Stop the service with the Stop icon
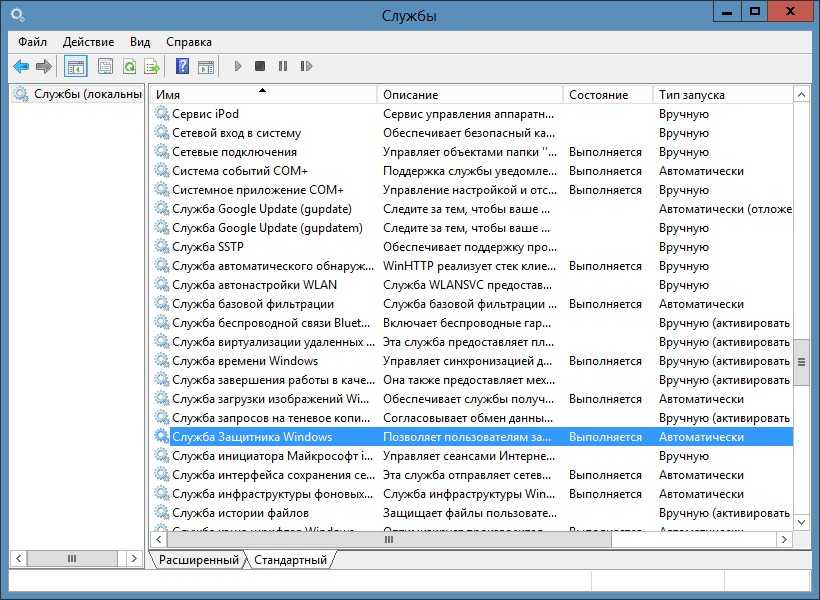 tap(260, 67)
